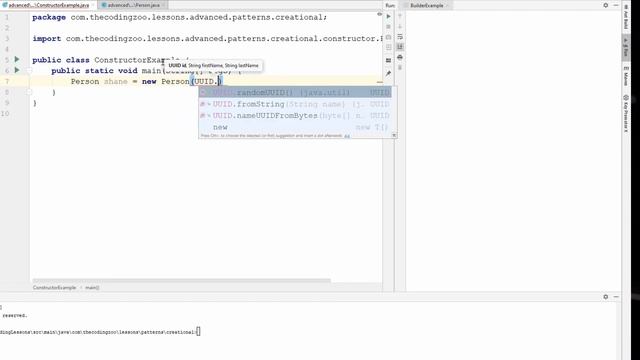Choose UUID.fromString completion suggestion
640x360 pixels.
295,104
